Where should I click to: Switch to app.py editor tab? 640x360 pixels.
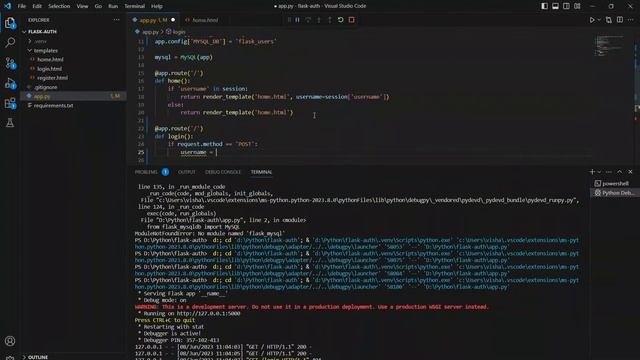pos(153,20)
